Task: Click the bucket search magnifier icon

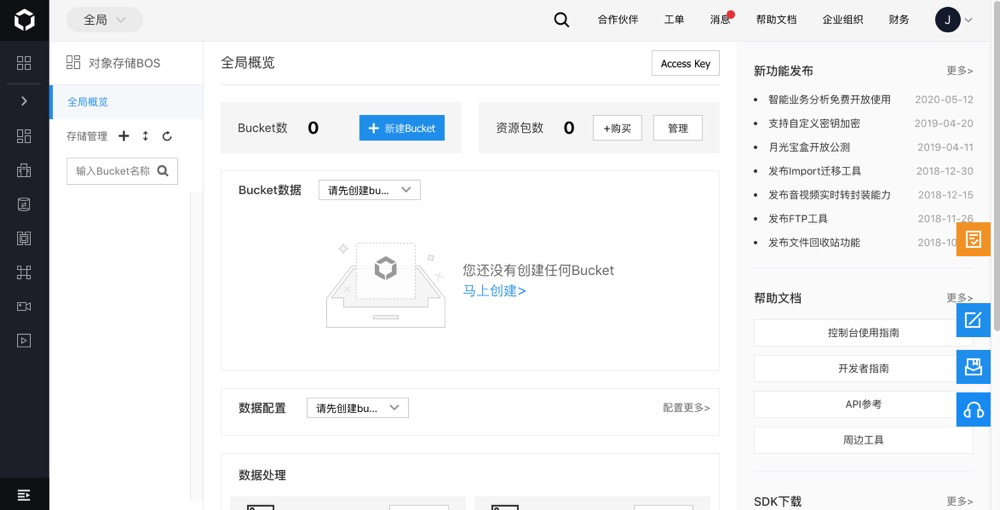Action: pyautogui.click(x=163, y=171)
